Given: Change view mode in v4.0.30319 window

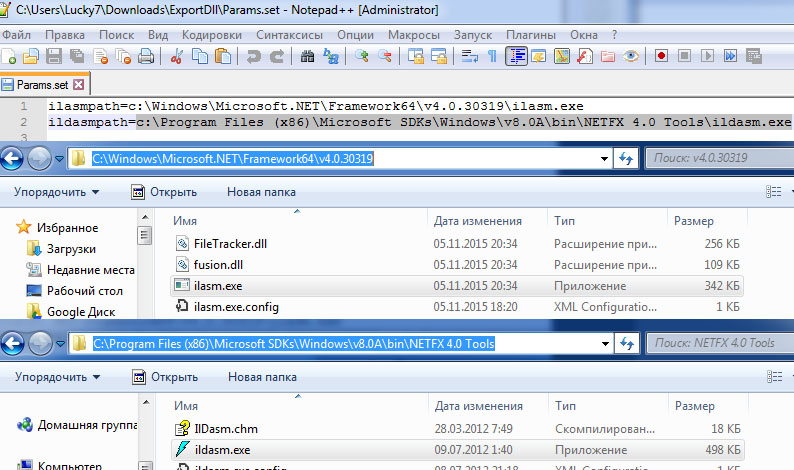Looking at the screenshot, I should [x=773, y=192].
